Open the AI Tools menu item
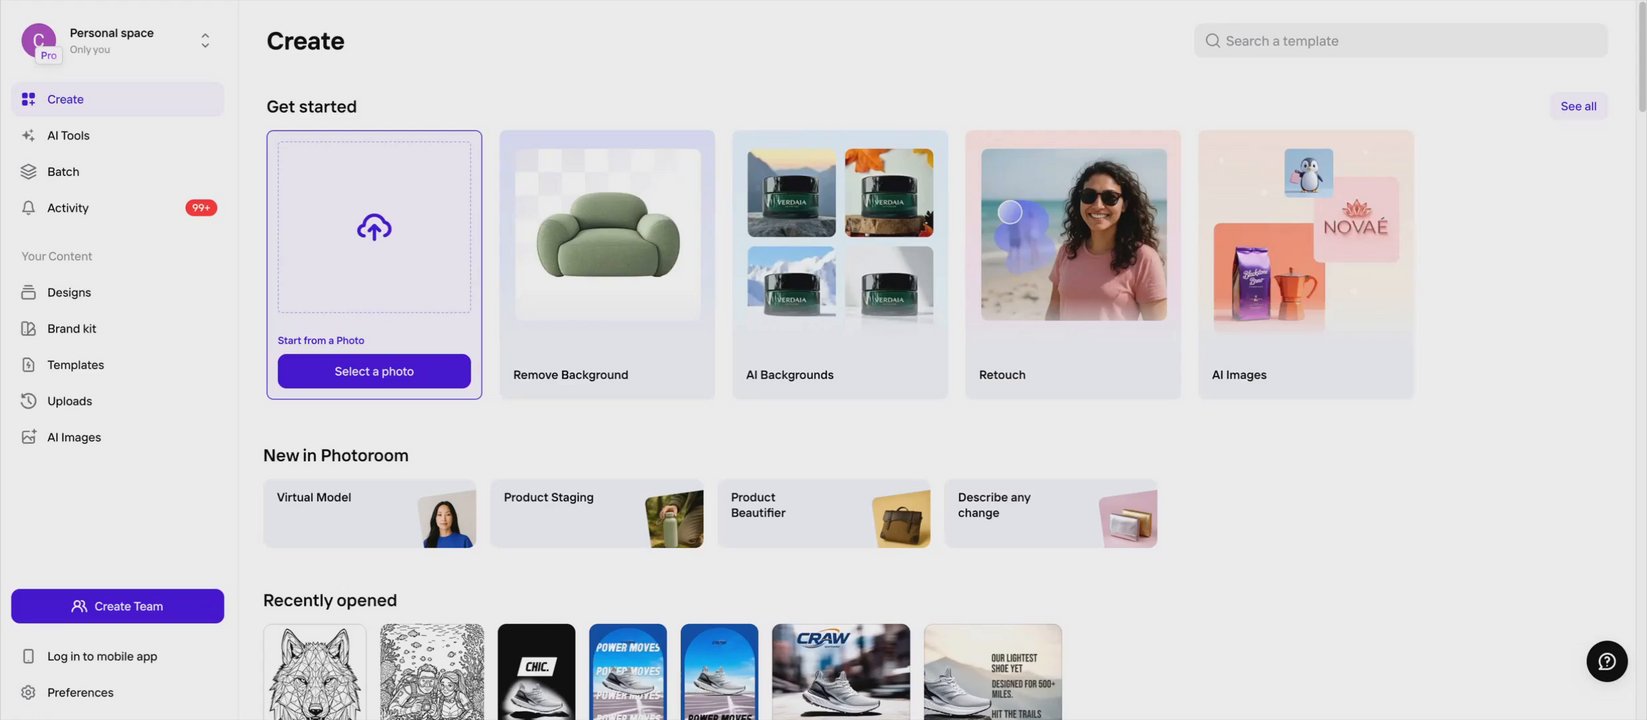This screenshot has width=1647, height=720. coord(117,135)
